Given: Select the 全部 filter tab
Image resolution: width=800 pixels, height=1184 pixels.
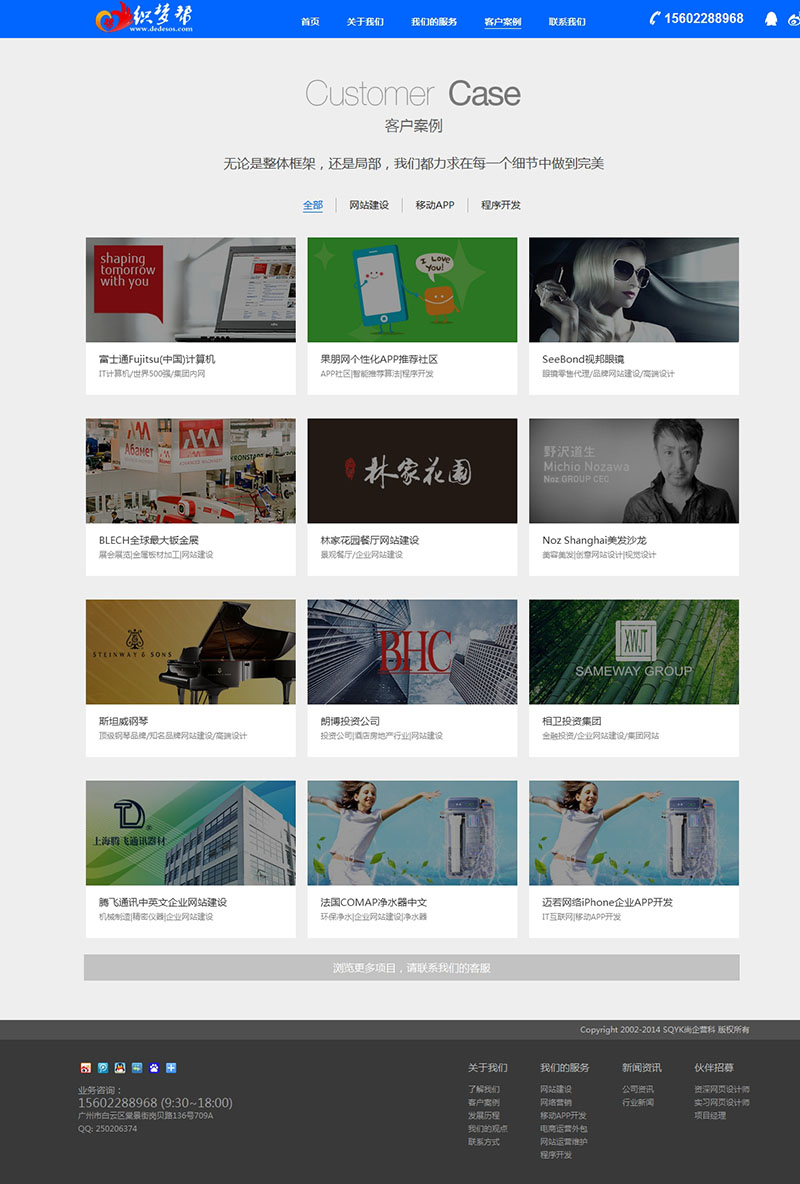Looking at the screenshot, I should [x=313, y=205].
